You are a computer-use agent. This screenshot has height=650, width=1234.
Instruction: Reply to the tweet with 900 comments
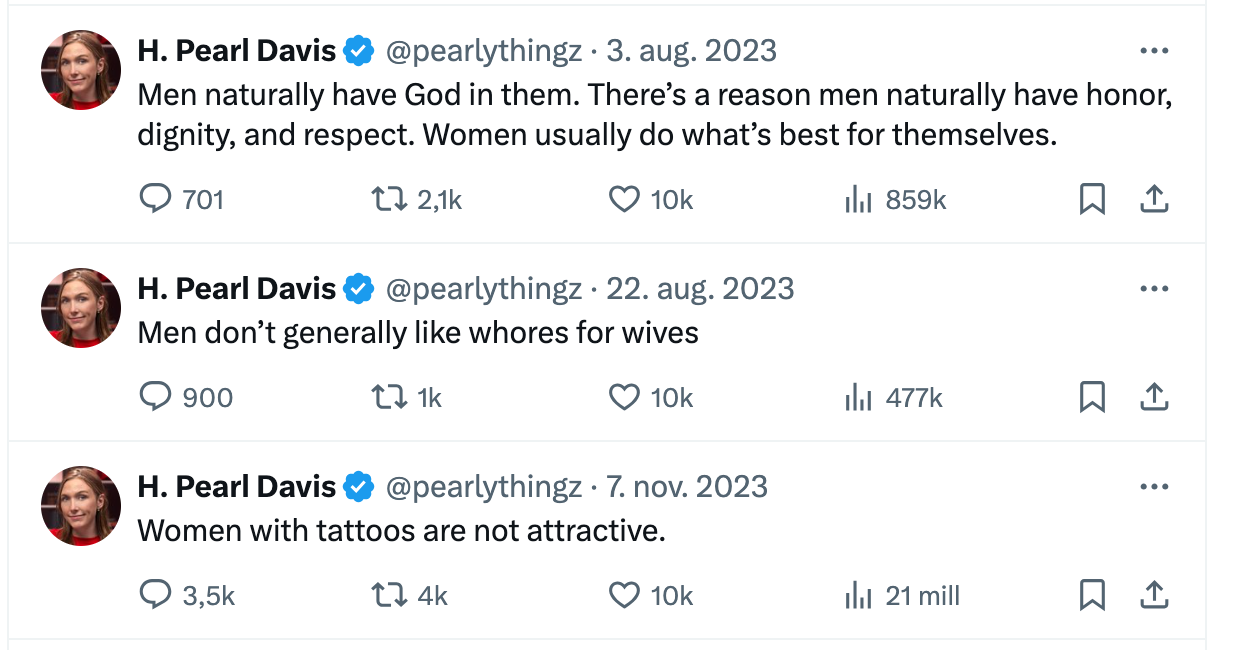[185, 398]
